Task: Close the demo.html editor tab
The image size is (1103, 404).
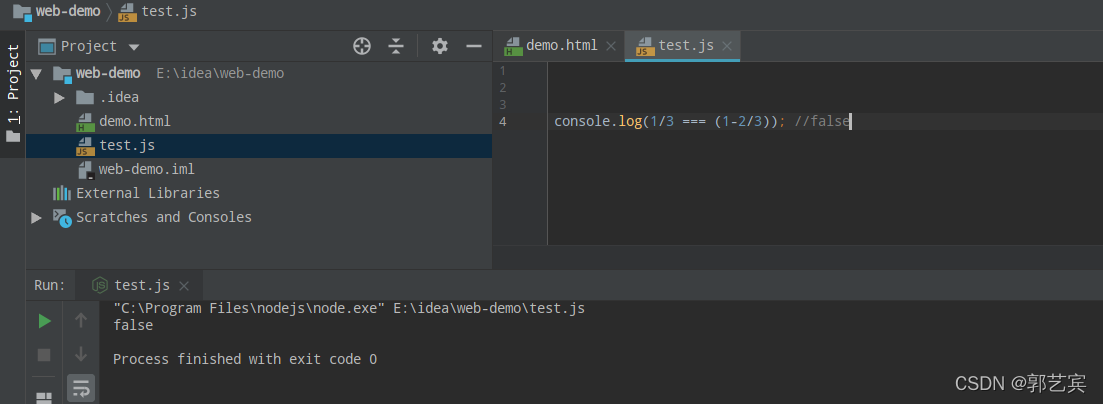Action: tap(611, 46)
